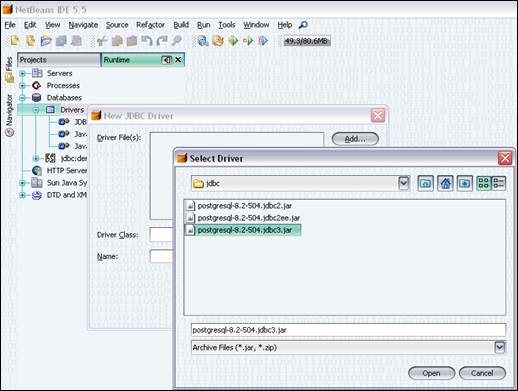518x391 pixels.
Task: Open the Help menu
Action: [x=285, y=25]
